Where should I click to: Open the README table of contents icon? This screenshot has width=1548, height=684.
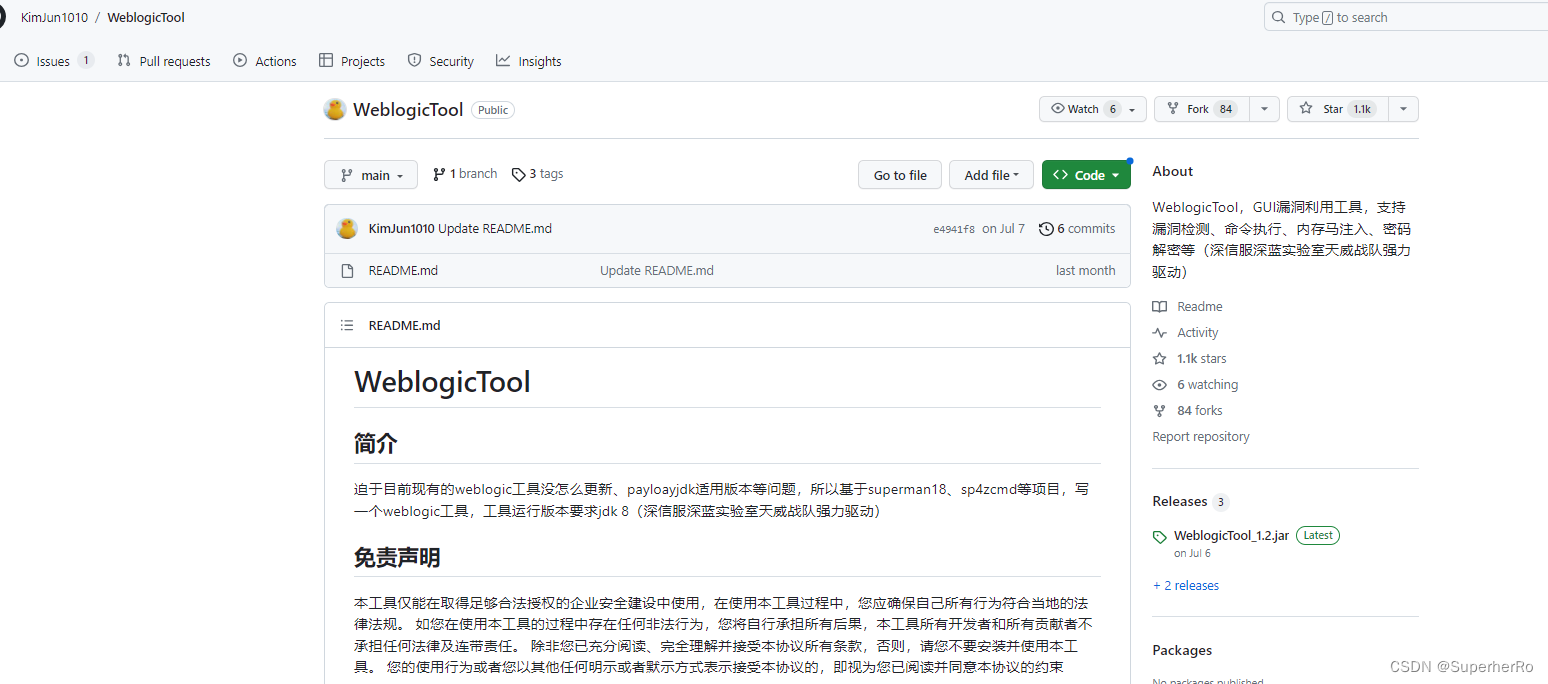tap(347, 325)
